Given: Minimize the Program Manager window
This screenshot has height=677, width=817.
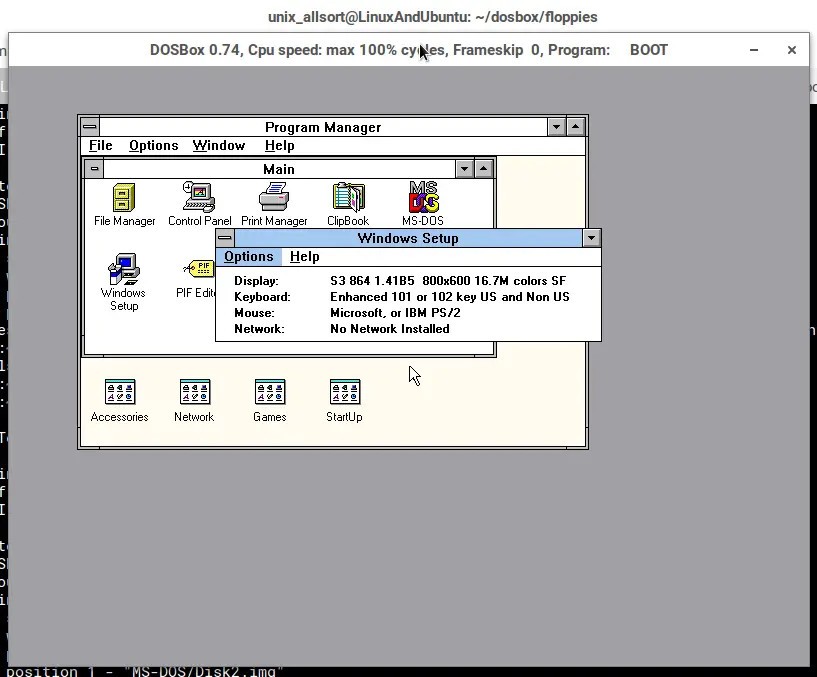Looking at the screenshot, I should pyautogui.click(x=556, y=127).
